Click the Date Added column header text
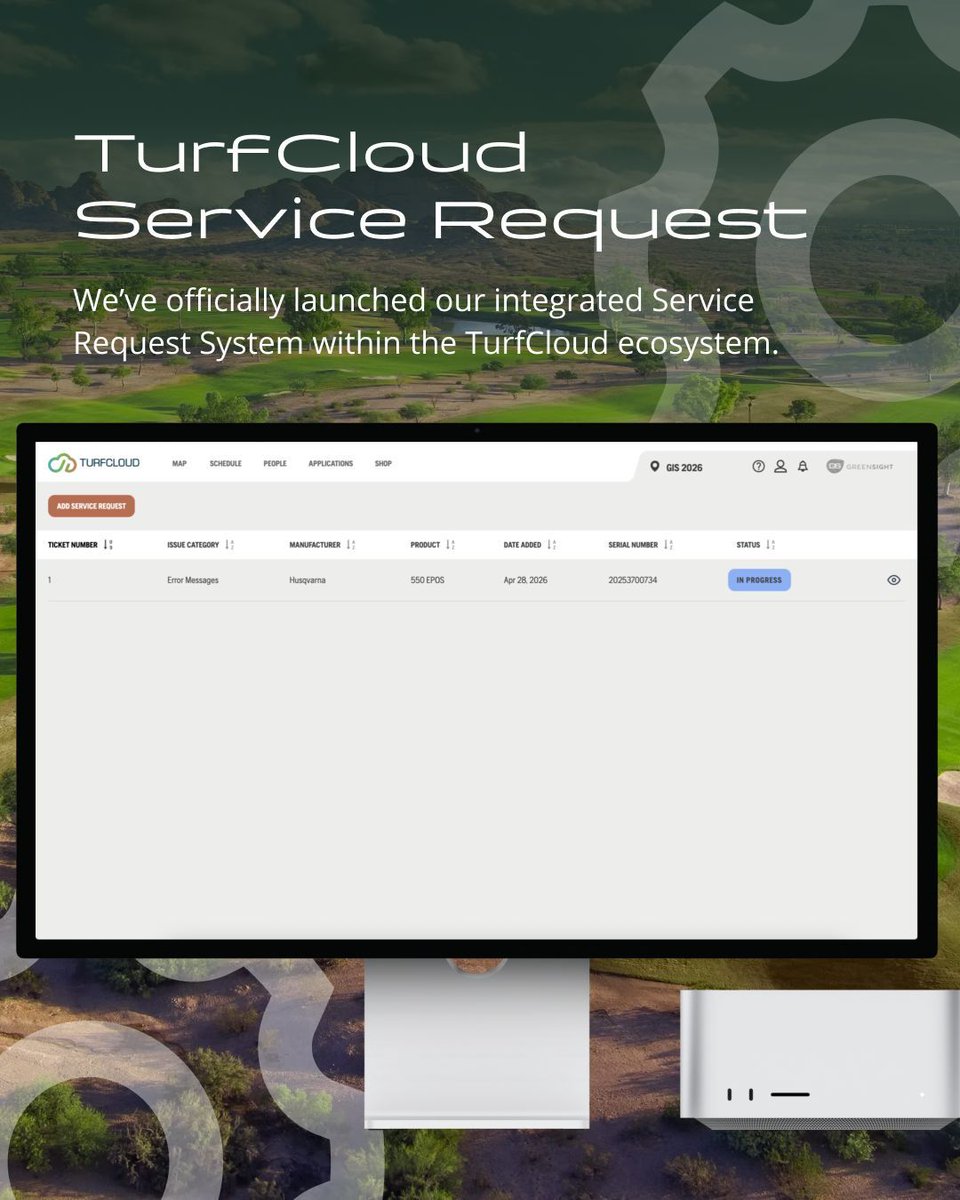 click(x=522, y=545)
